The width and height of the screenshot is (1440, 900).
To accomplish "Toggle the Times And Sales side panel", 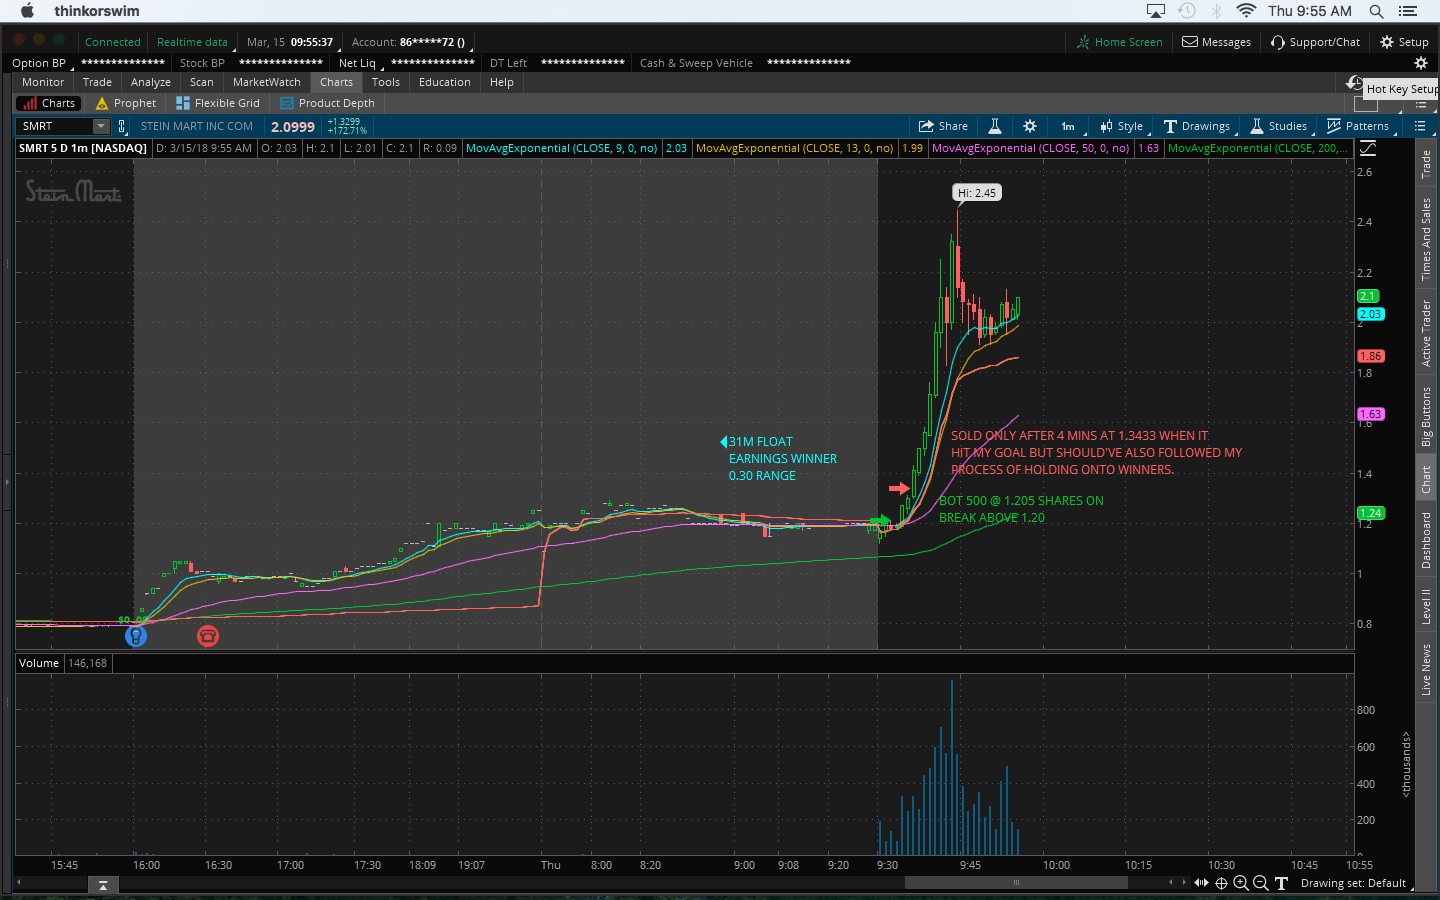I will coord(1426,239).
